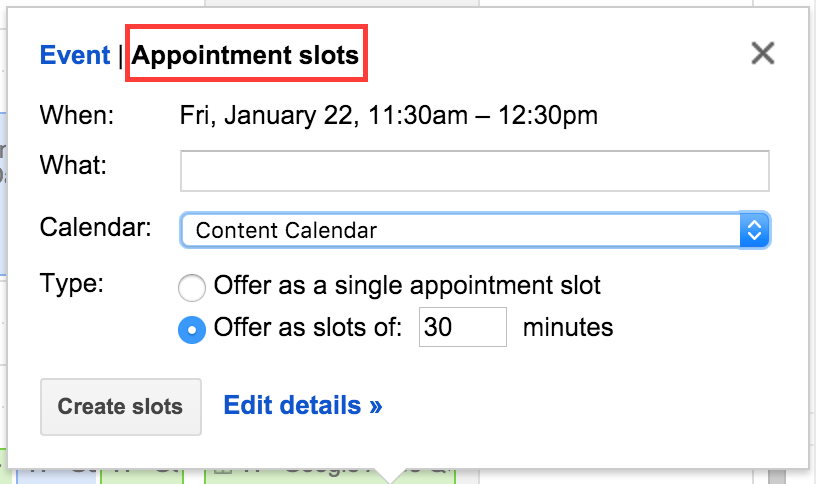Switch to the Event tab

(74, 55)
